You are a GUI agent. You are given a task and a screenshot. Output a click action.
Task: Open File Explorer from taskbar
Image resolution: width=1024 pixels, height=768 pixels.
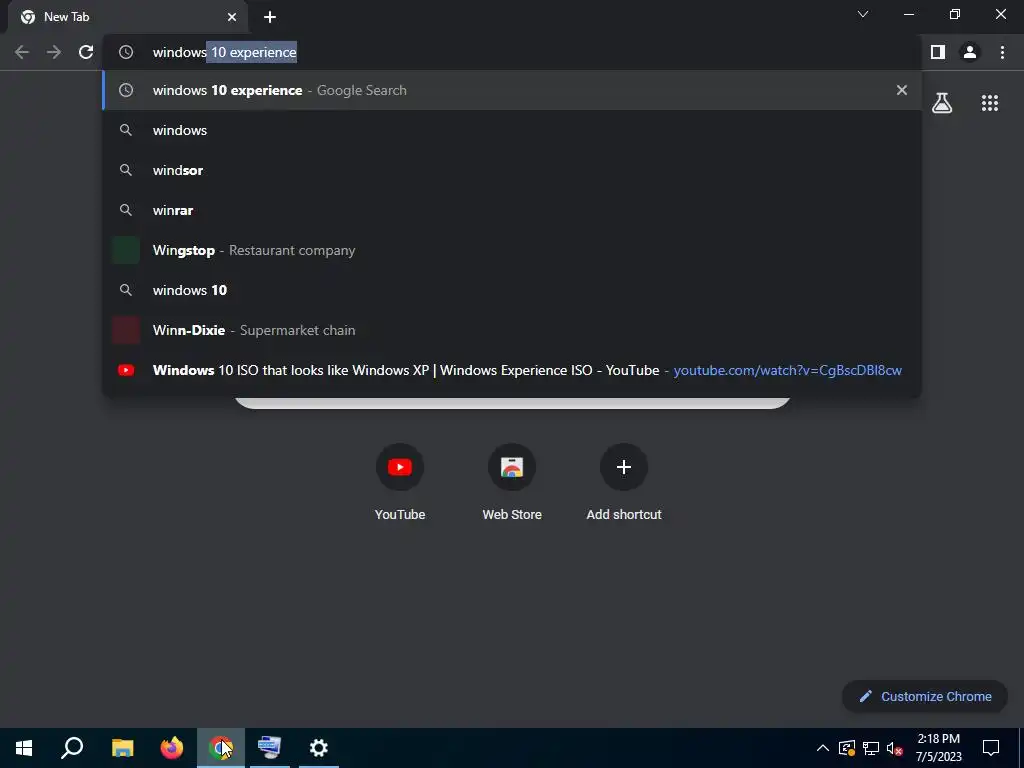pyautogui.click(x=122, y=748)
